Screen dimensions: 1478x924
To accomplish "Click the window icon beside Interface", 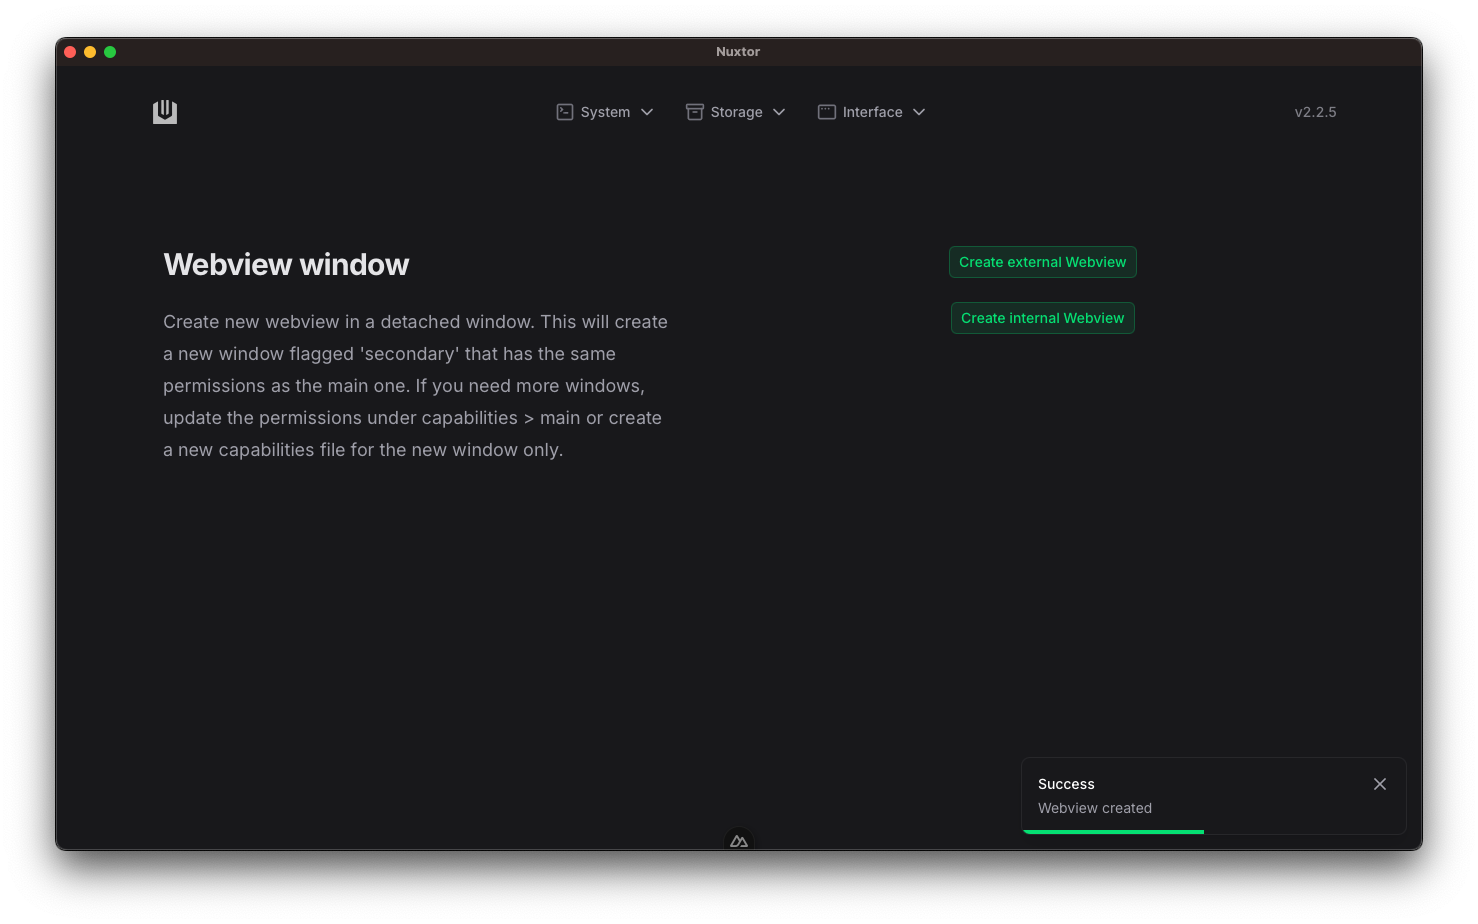I will click(x=827, y=112).
